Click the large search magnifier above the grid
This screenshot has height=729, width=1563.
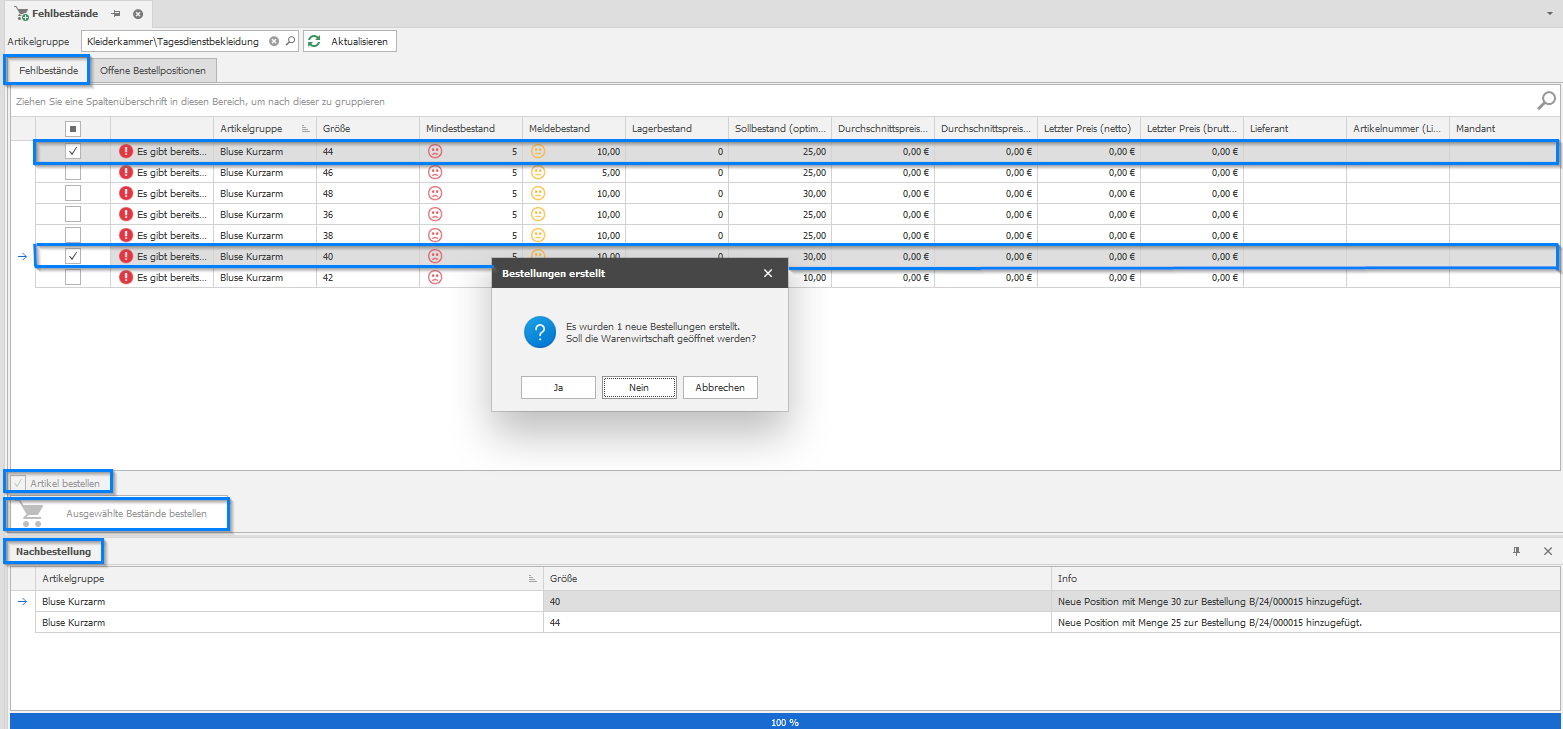pos(1546,100)
